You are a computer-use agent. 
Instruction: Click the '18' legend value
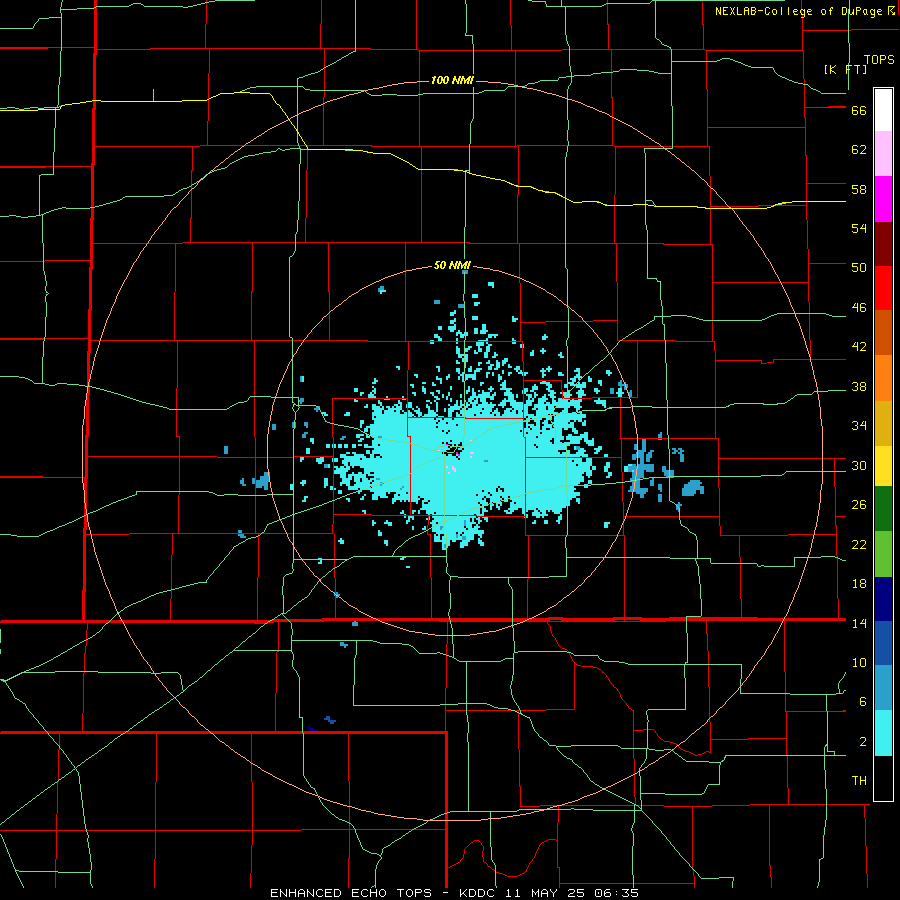(x=859, y=584)
